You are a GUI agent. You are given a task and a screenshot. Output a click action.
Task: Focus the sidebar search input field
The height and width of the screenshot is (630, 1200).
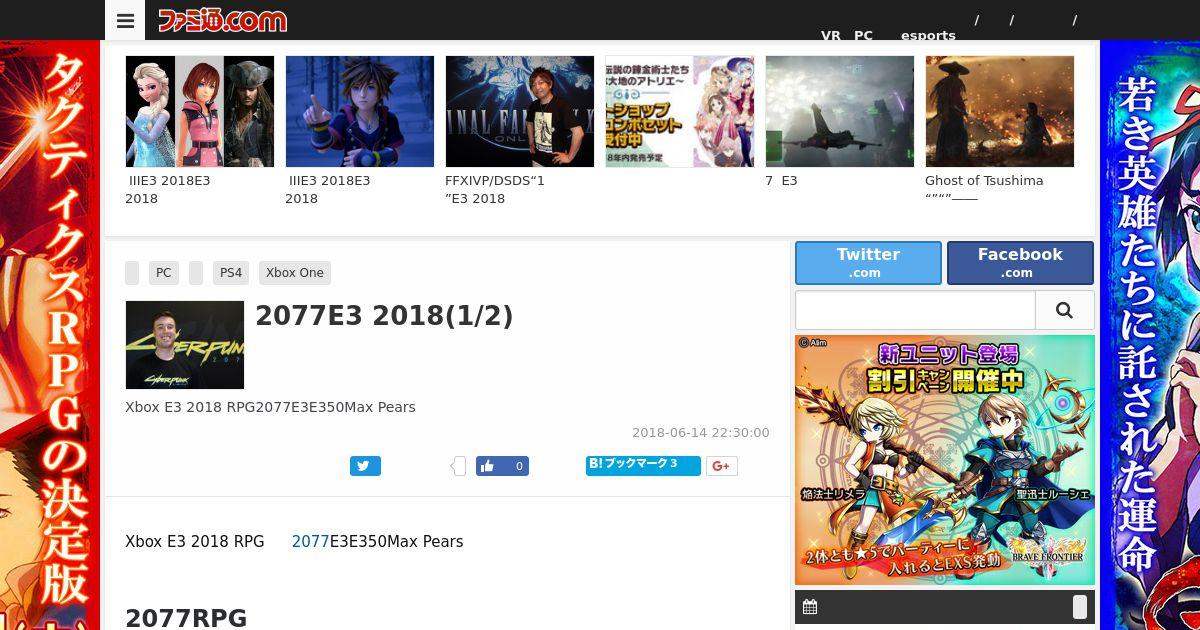click(x=915, y=310)
